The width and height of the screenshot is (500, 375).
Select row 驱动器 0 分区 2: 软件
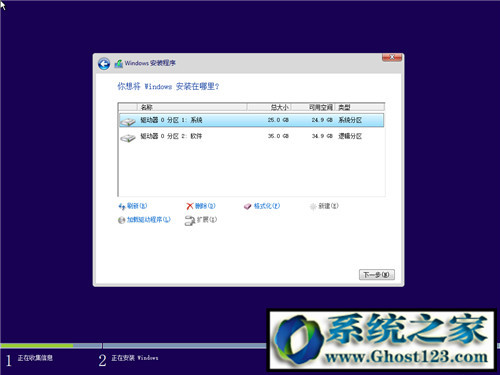251,136
